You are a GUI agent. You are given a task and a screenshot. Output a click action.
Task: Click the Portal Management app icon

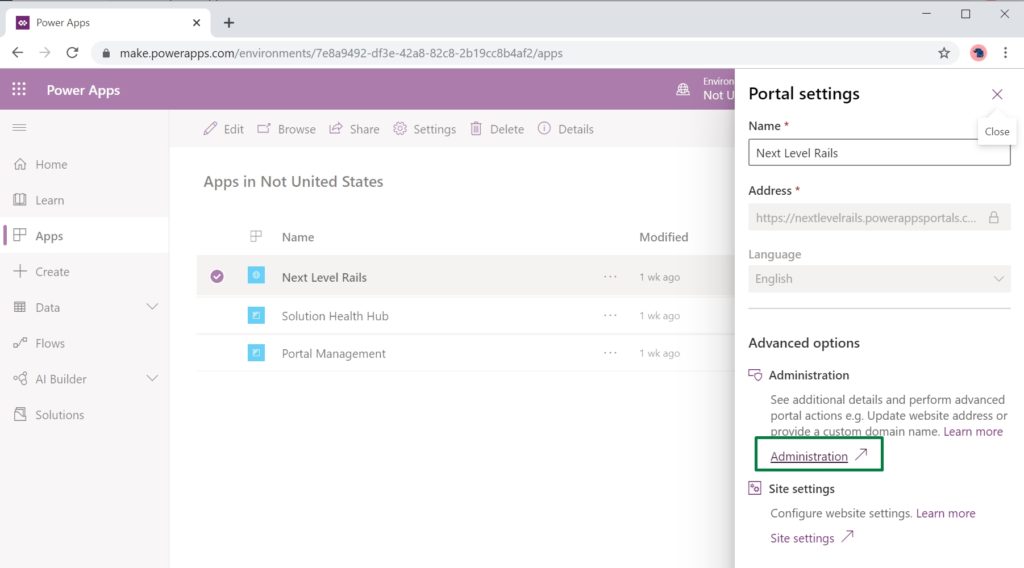(256, 353)
